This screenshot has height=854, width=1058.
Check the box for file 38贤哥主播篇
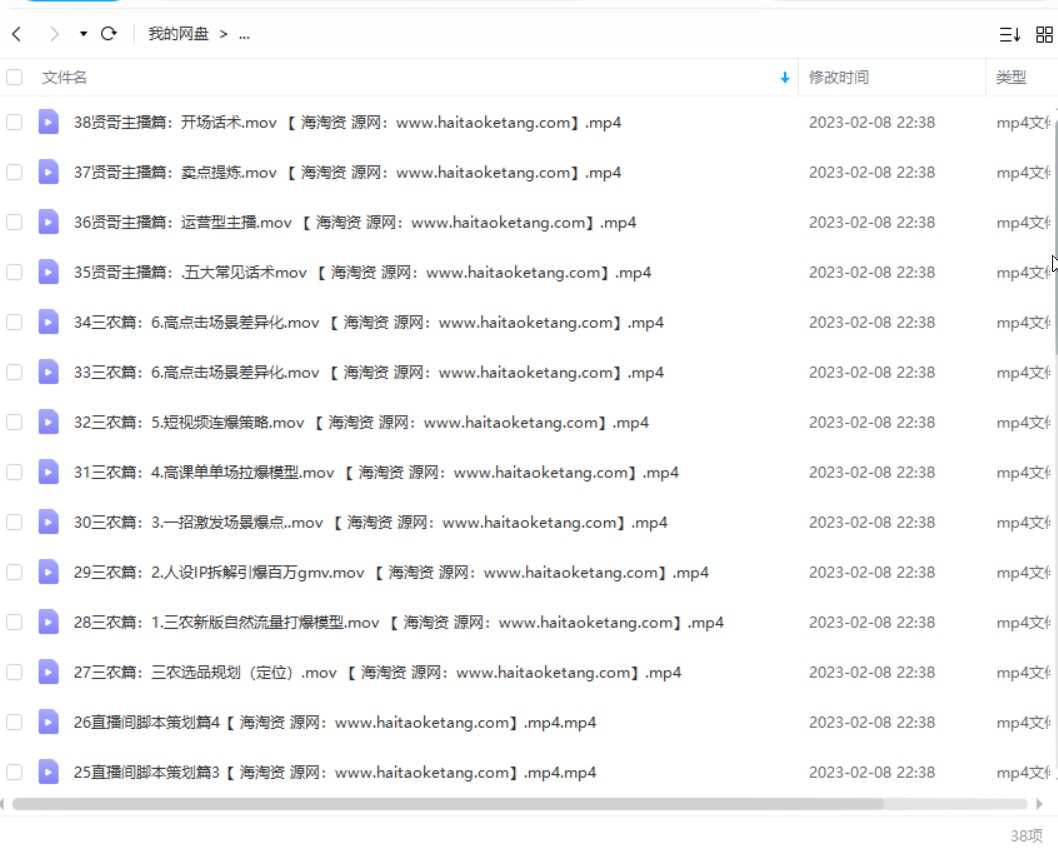pyautogui.click(x=14, y=122)
